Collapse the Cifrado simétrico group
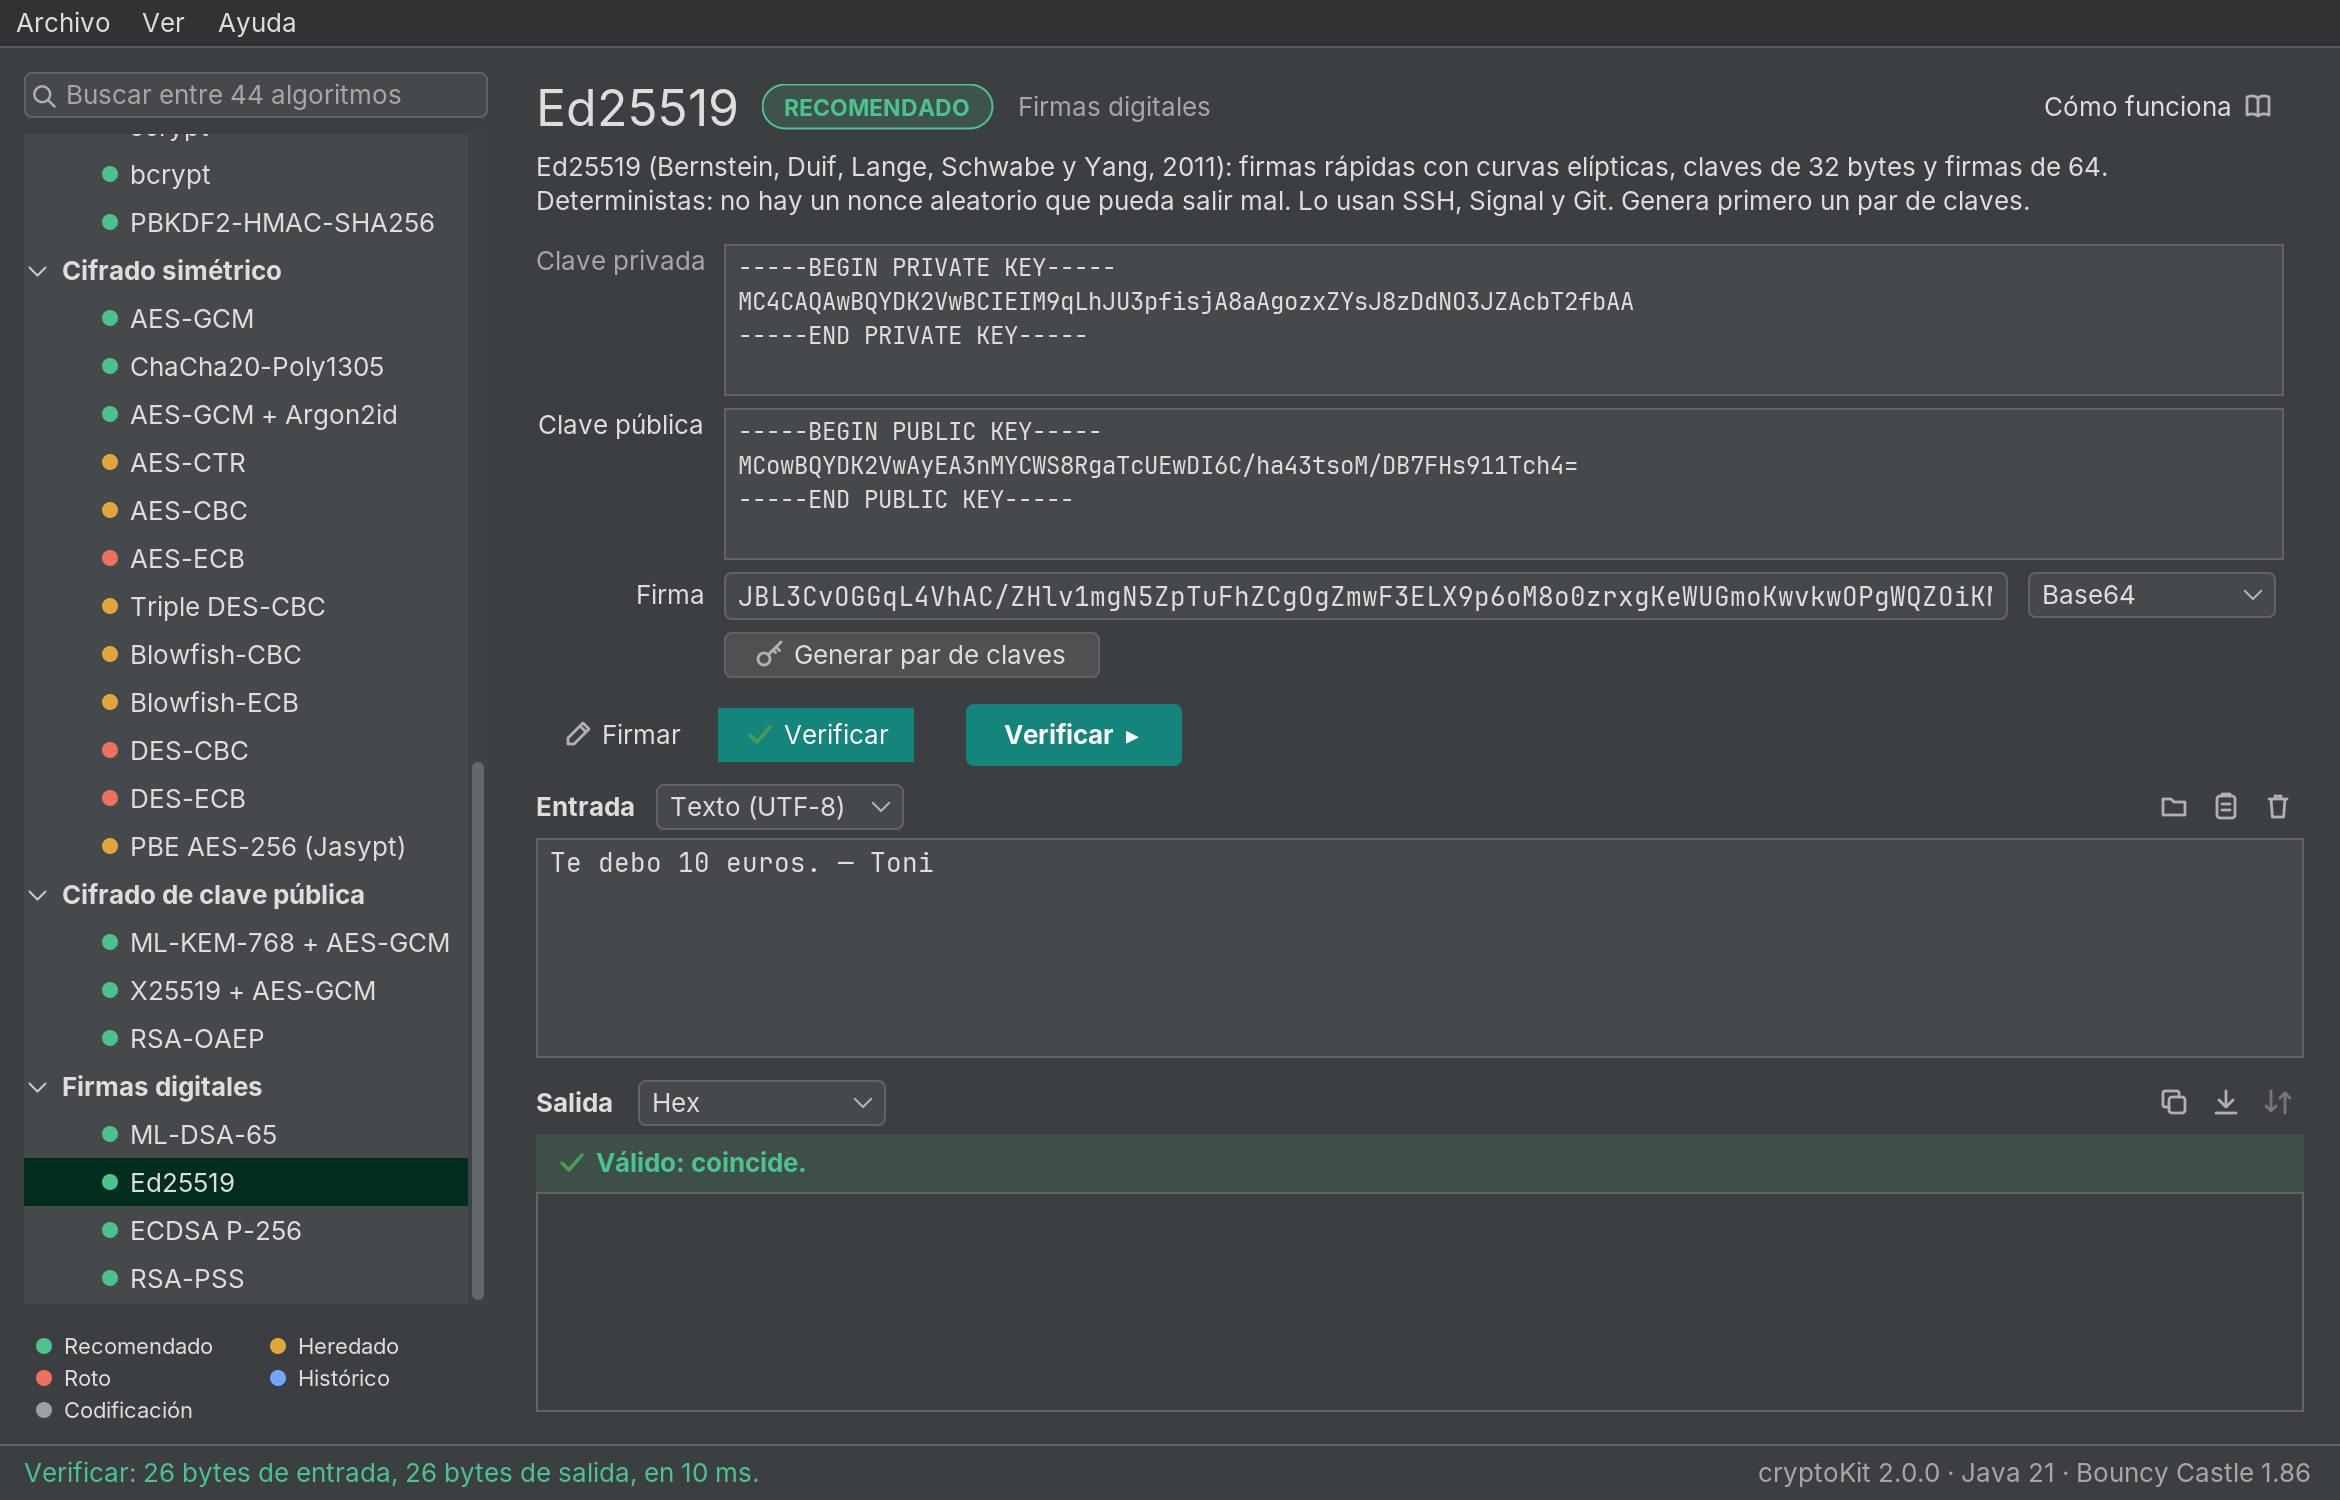Image resolution: width=2340 pixels, height=1500 pixels. tap(38, 271)
